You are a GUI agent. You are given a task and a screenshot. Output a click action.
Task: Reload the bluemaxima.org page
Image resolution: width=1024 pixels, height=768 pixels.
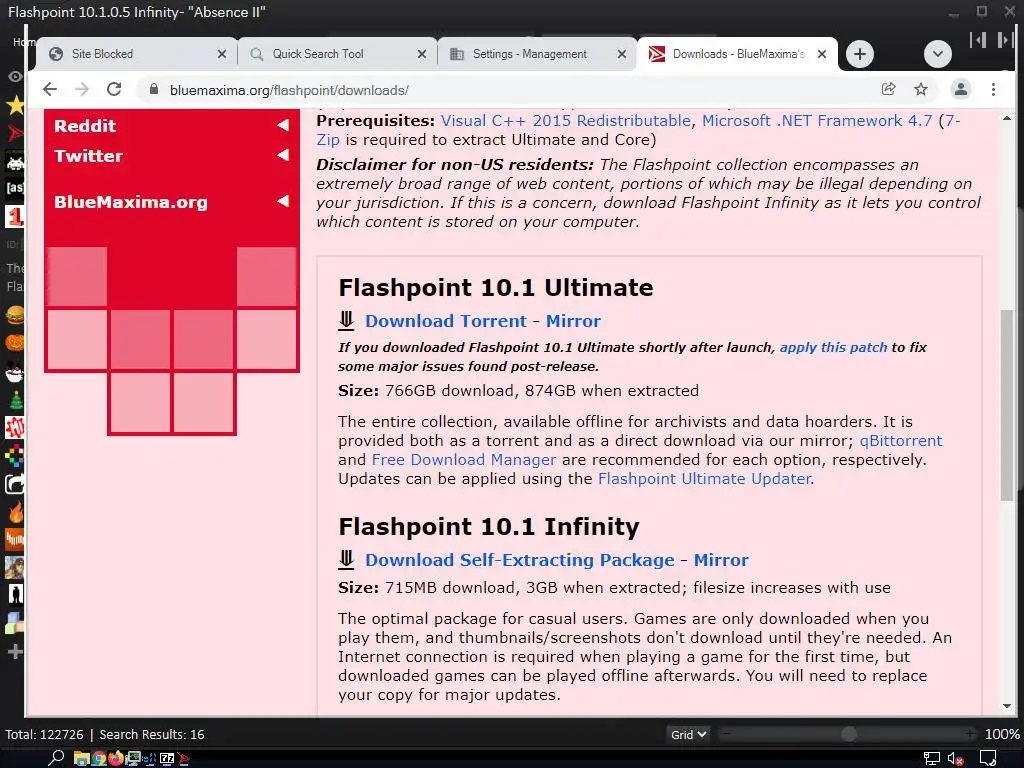pyautogui.click(x=114, y=89)
